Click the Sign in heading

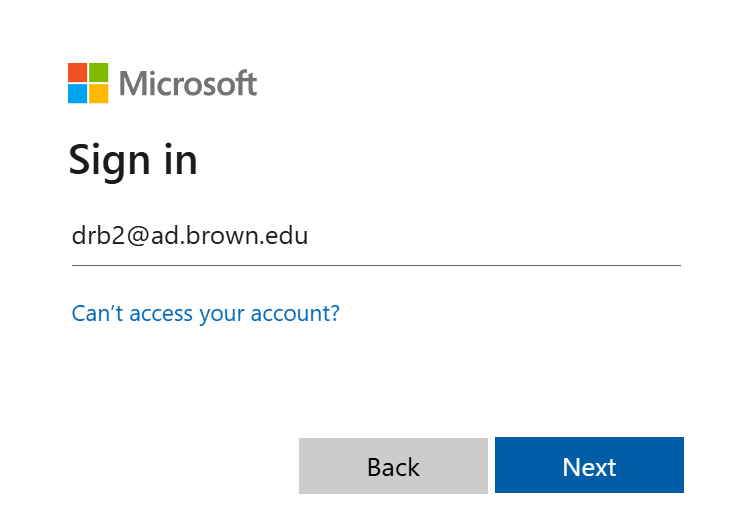coord(133,160)
